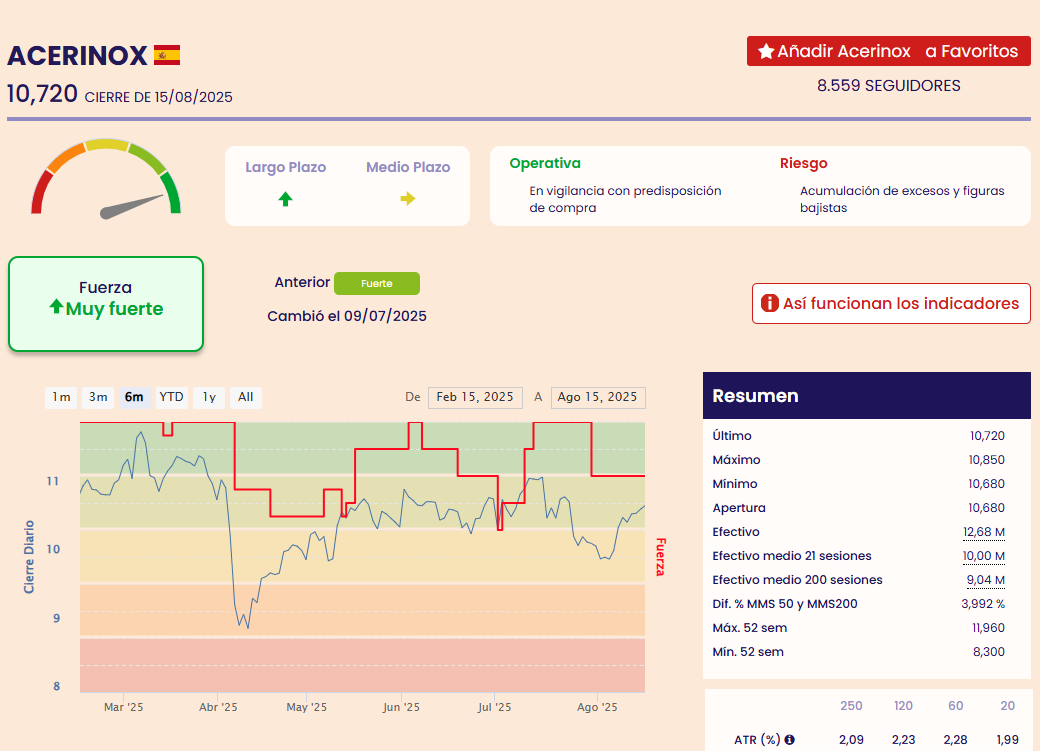Click the Efectivo value 12,68 M
Screen dimensions: 1040x751
(984, 532)
